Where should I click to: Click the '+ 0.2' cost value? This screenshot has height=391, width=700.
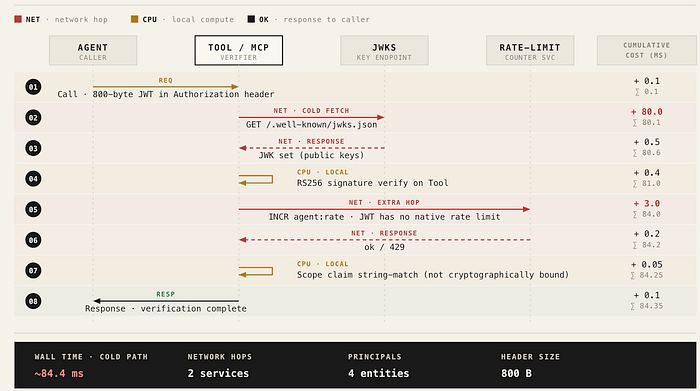pos(646,234)
